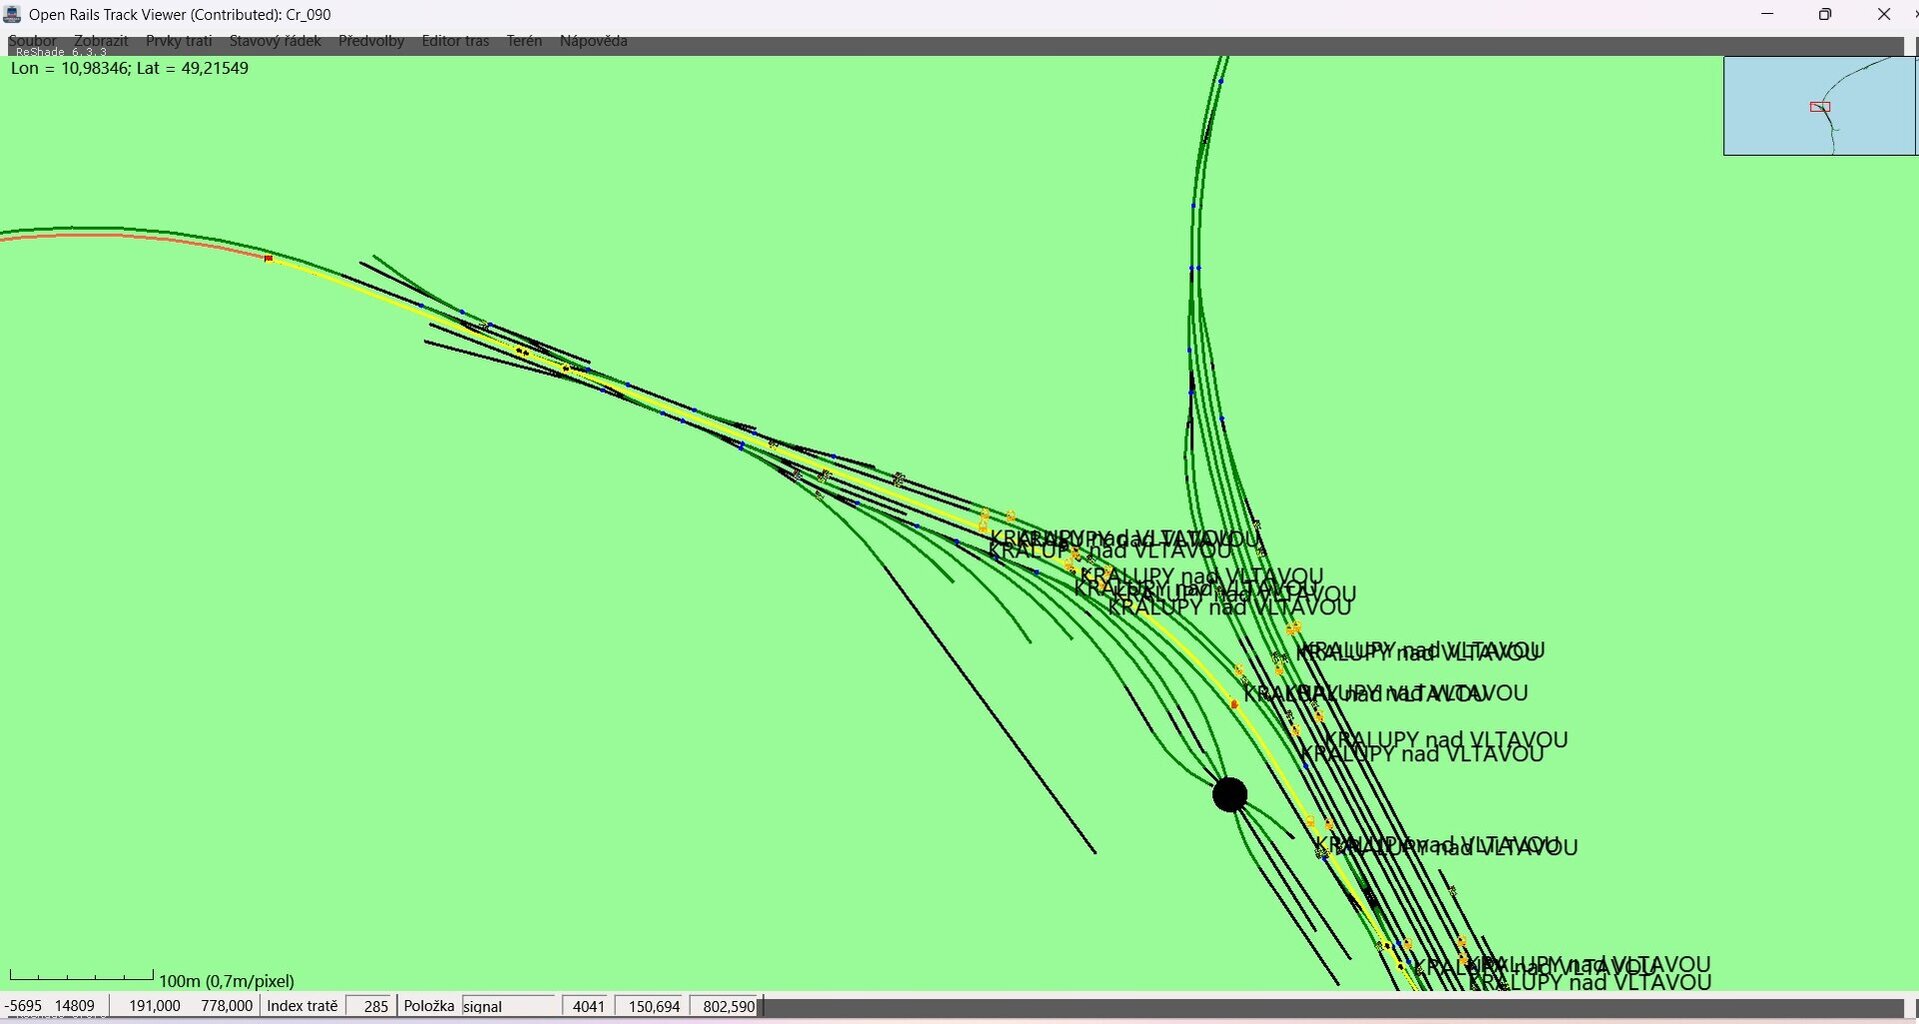Close the Open Rails Track Viewer window
This screenshot has width=1919, height=1024.
(x=1884, y=14)
